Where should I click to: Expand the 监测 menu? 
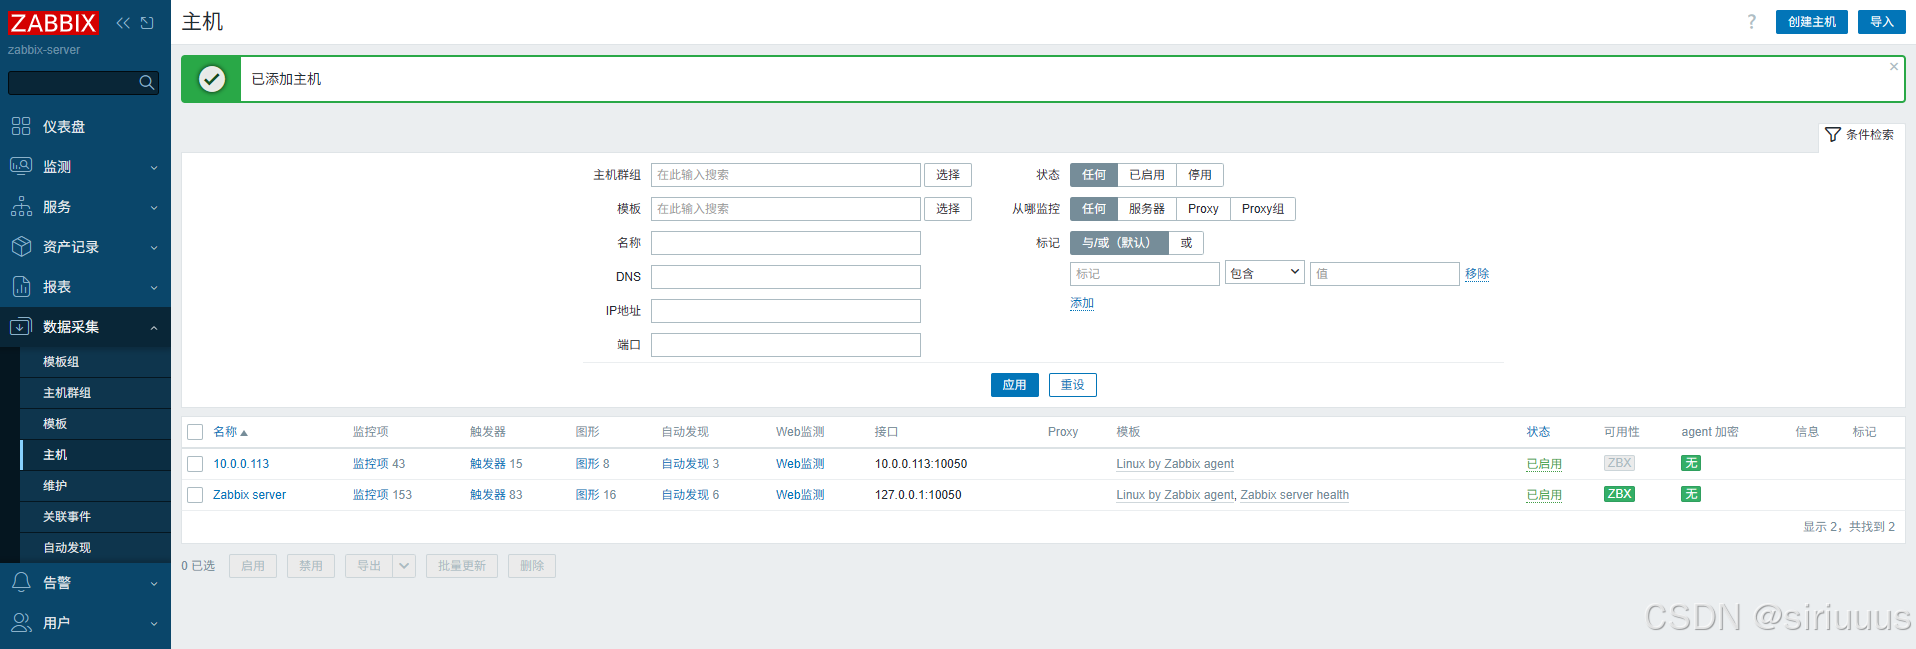pos(85,167)
